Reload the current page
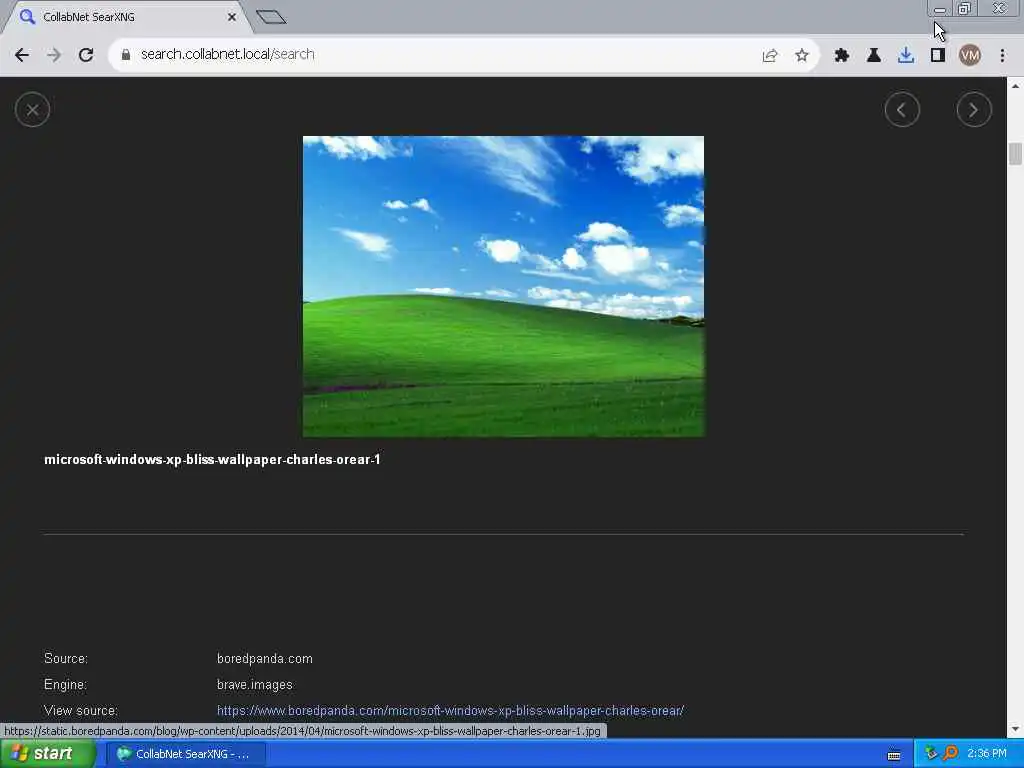 coord(86,55)
